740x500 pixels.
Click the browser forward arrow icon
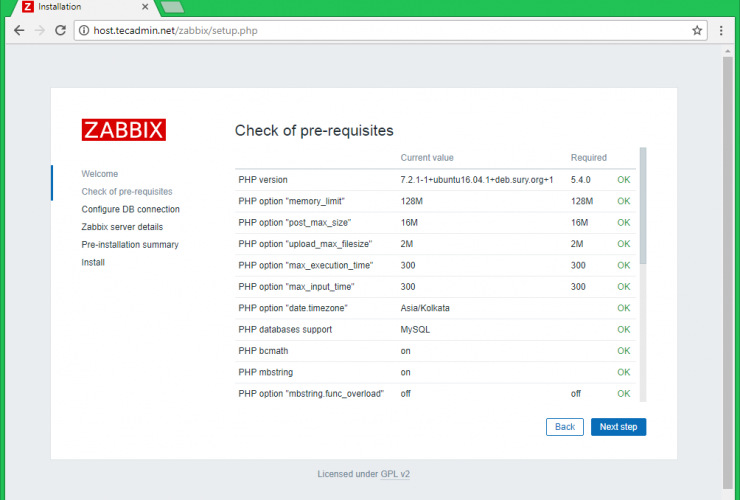point(39,30)
